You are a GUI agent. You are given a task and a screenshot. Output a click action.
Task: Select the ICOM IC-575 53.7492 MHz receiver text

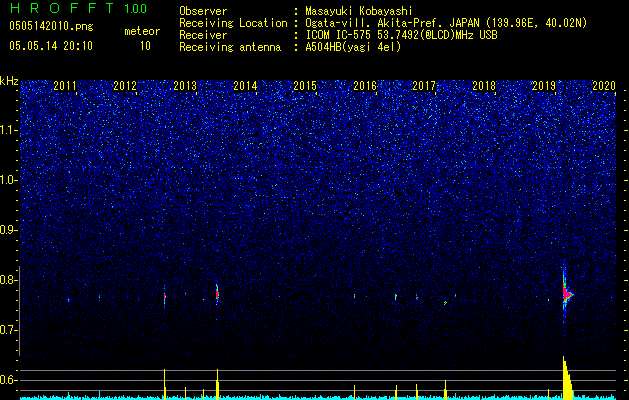(401, 35)
